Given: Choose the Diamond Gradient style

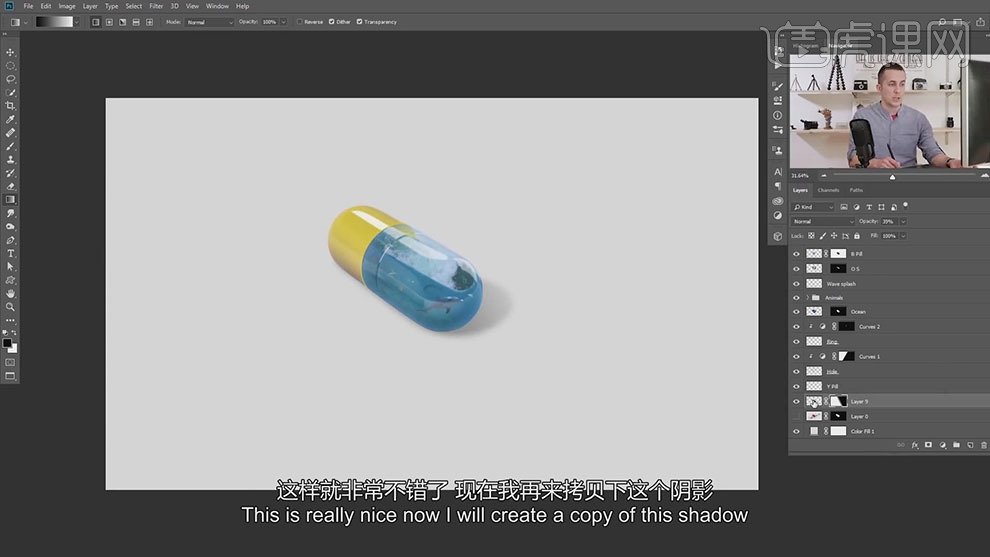Looking at the screenshot, I should 150,22.
